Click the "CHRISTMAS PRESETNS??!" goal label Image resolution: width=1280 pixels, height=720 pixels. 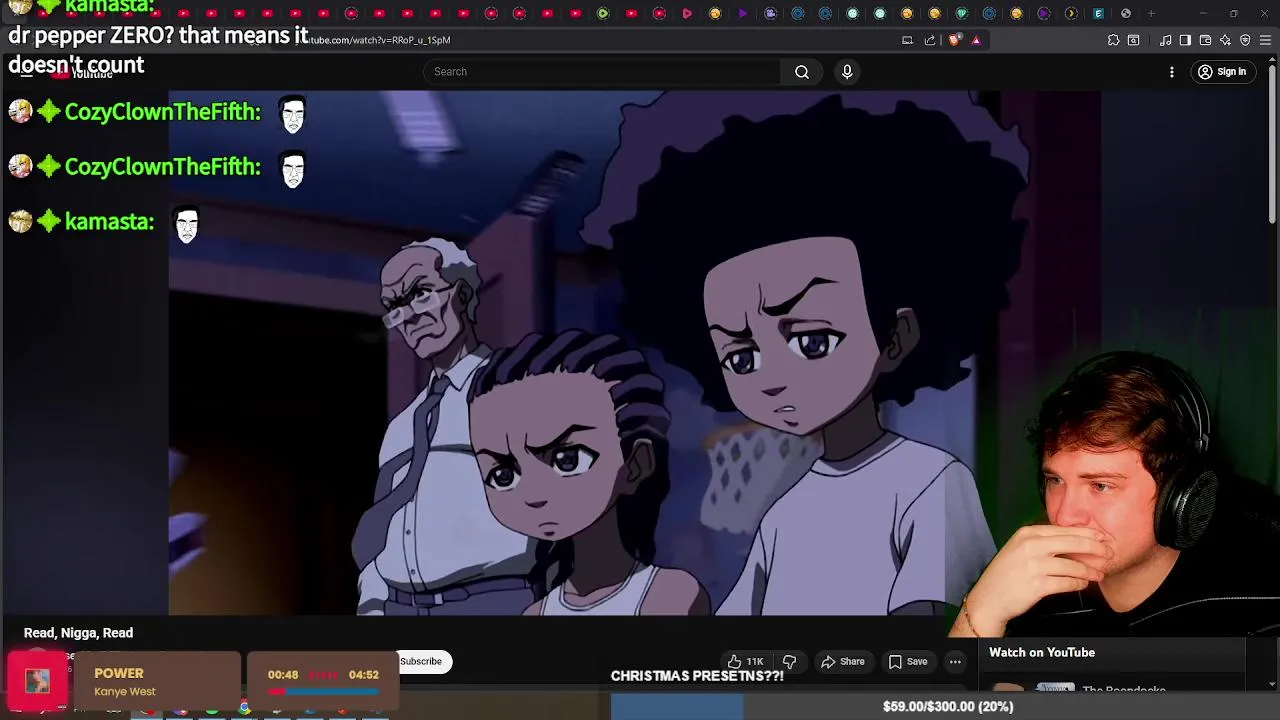[x=697, y=676]
